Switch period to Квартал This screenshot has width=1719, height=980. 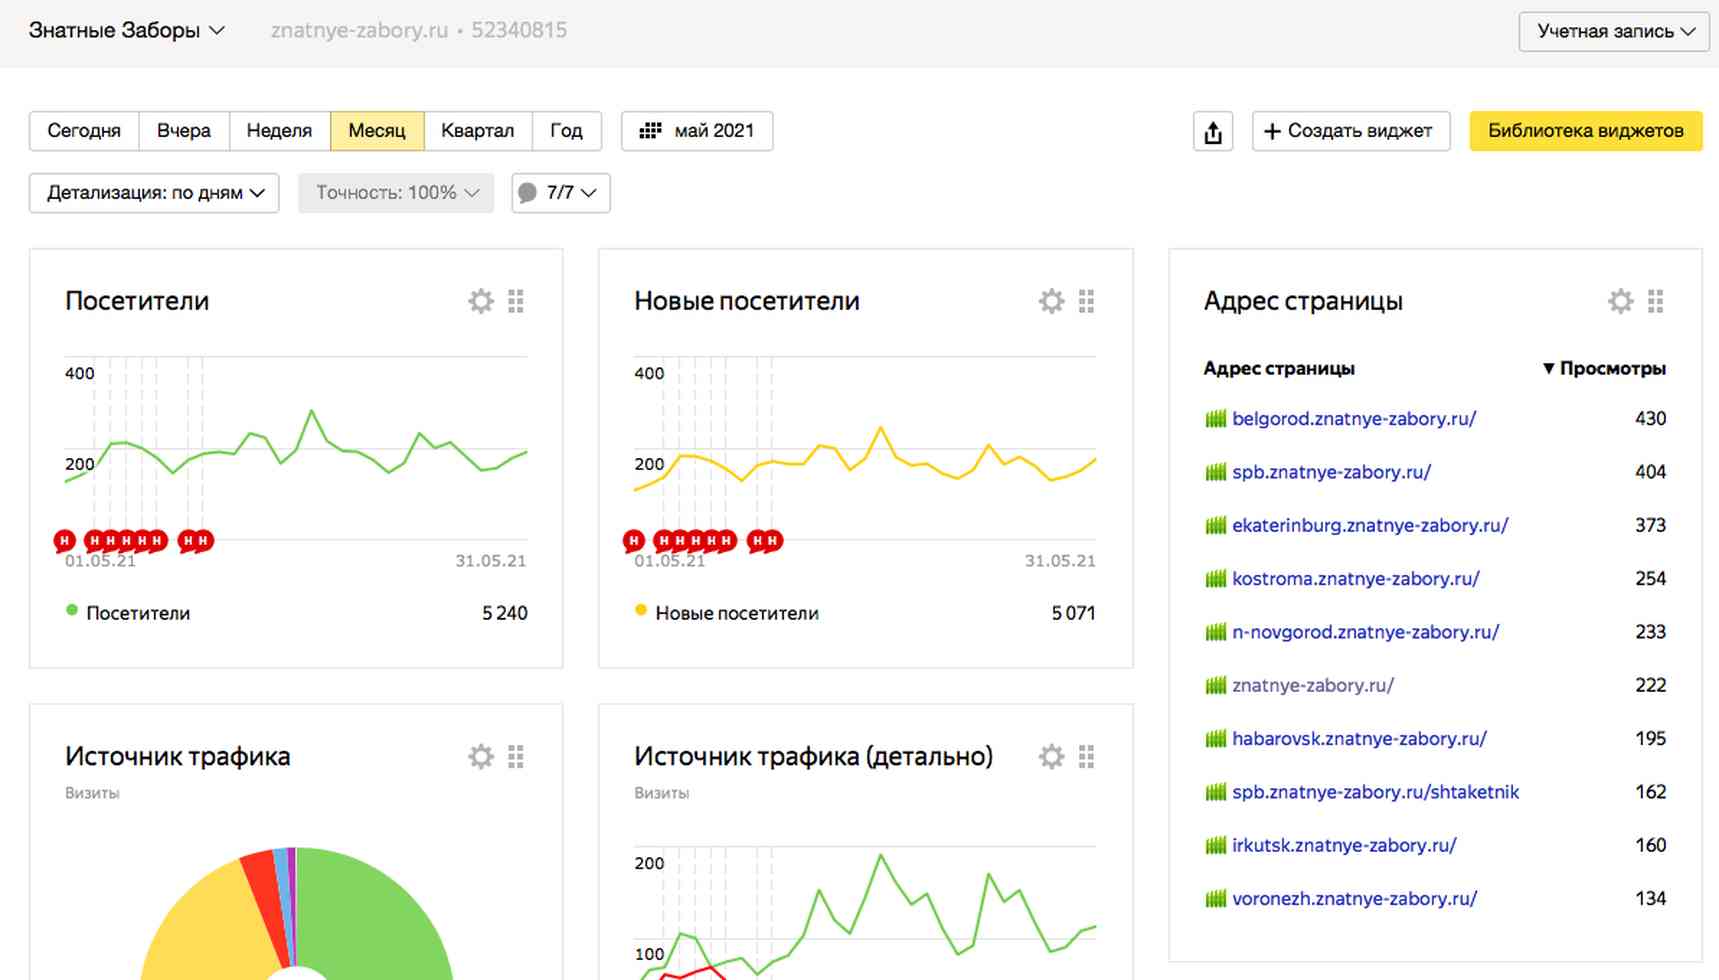477,131
